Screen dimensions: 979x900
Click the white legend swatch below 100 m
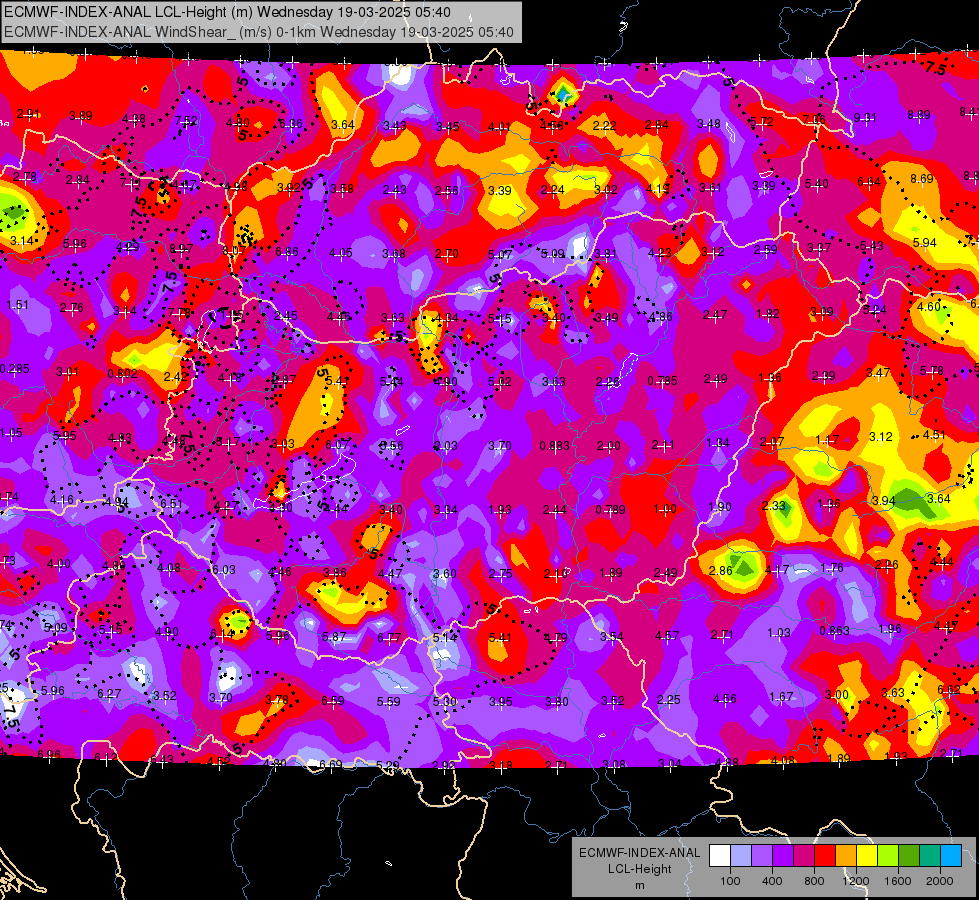coord(720,855)
